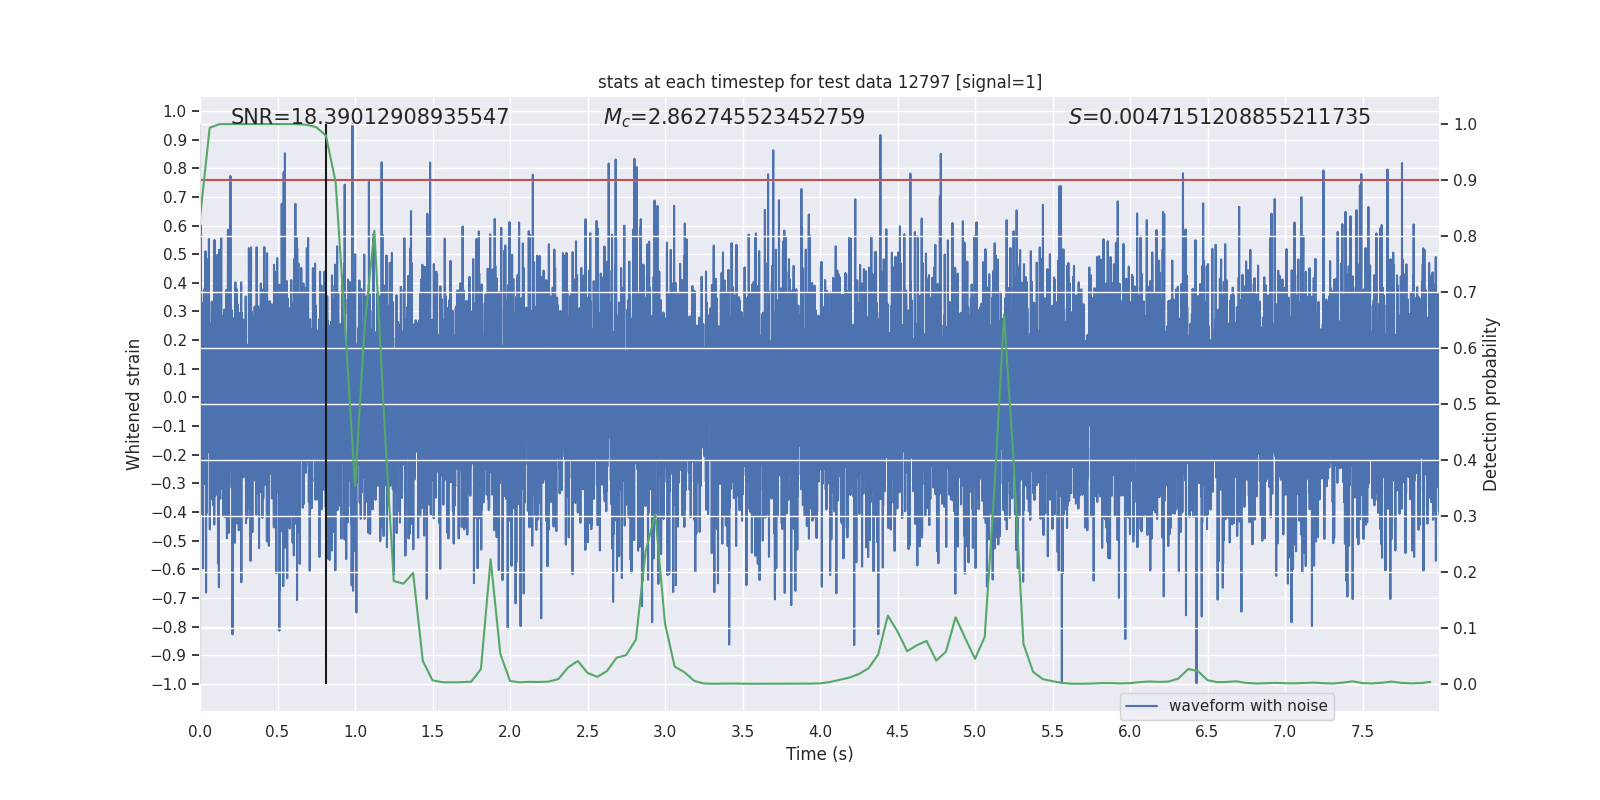
Task: Click the 1.0 tick on the Time axis
Action: (x=355, y=731)
